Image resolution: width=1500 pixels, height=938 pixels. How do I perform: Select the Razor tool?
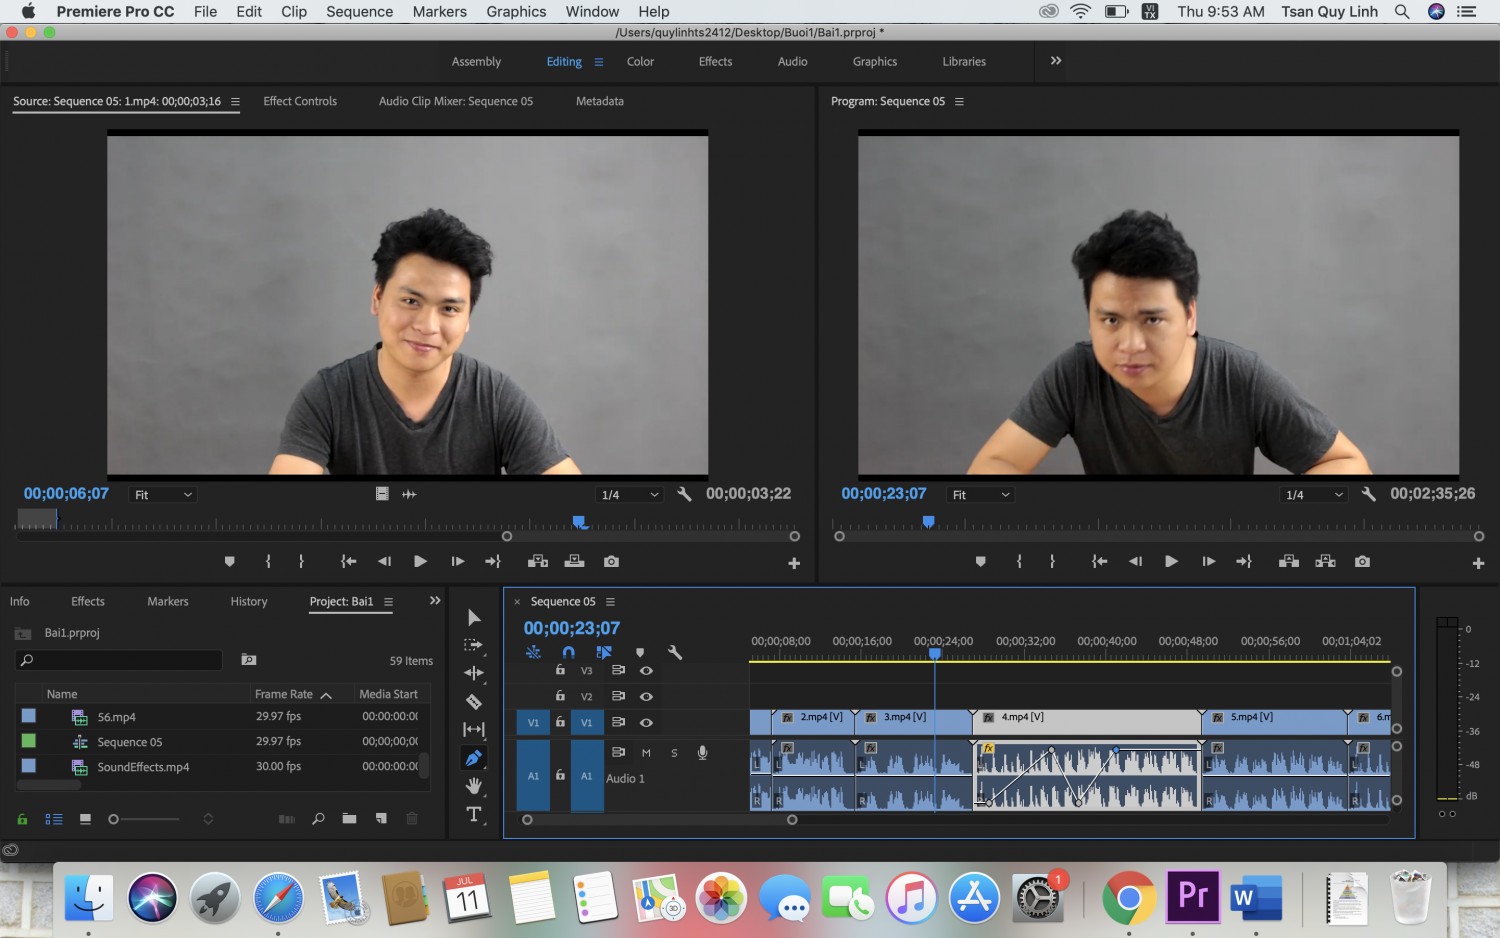(x=474, y=702)
